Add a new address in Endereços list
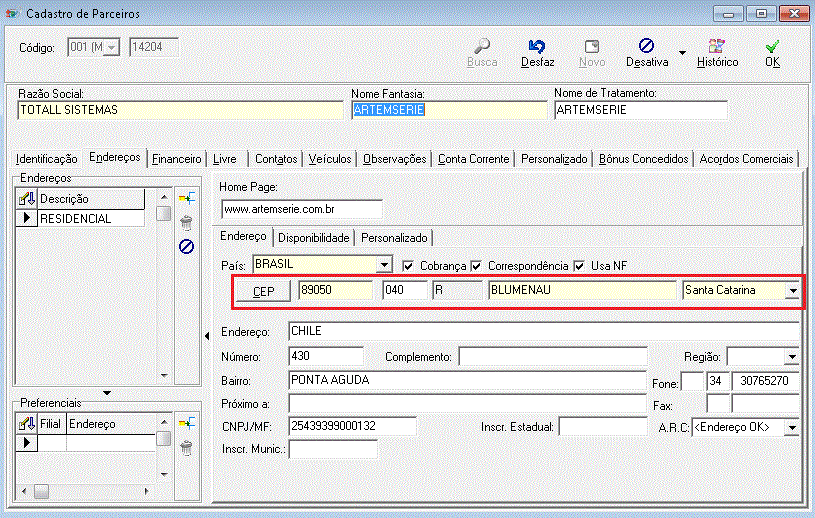Image resolution: width=815 pixels, height=518 pixels. [x=187, y=198]
